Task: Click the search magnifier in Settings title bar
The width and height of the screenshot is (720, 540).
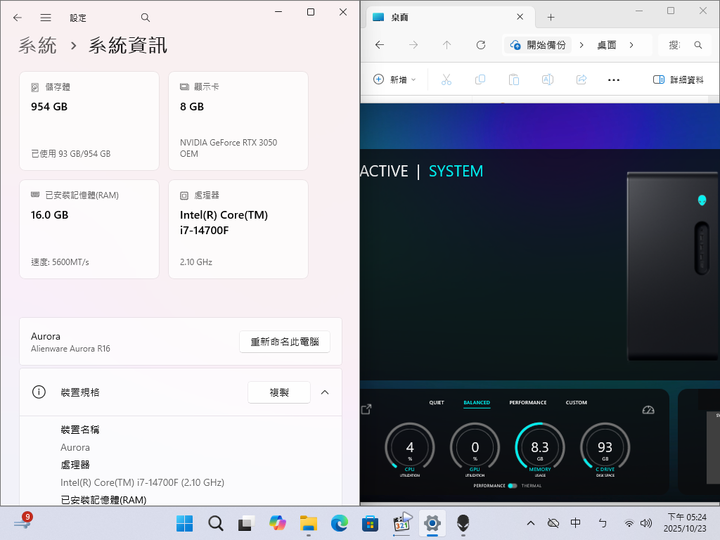Action: pyautogui.click(x=146, y=18)
